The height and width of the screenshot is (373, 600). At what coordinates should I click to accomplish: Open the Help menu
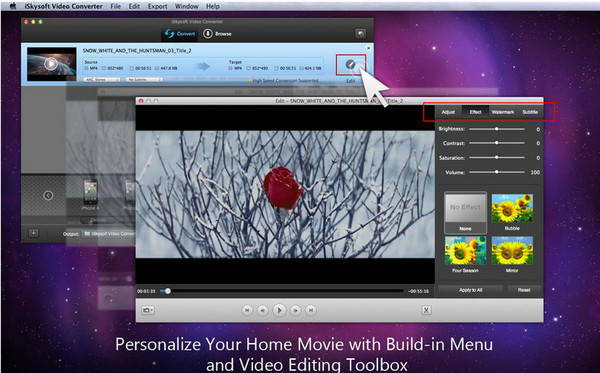coord(213,6)
